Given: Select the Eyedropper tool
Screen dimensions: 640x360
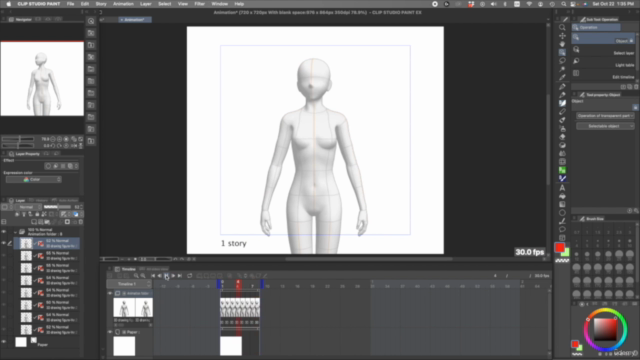Looking at the screenshot, I should coord(562,77).
